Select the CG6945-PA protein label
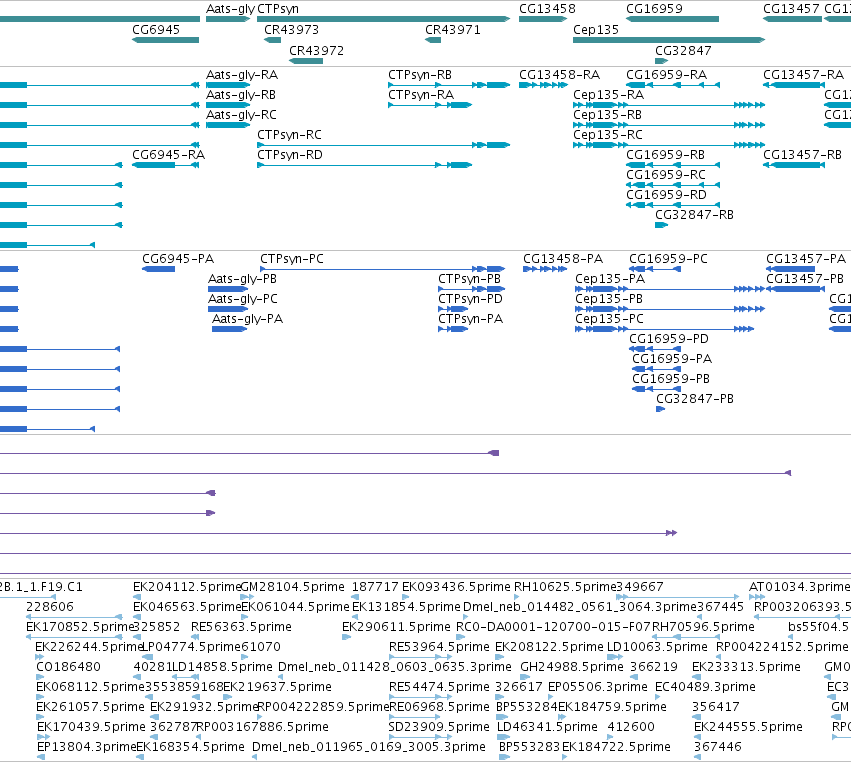The width and height of the screenshot is (851, 762). coord(178,259)
